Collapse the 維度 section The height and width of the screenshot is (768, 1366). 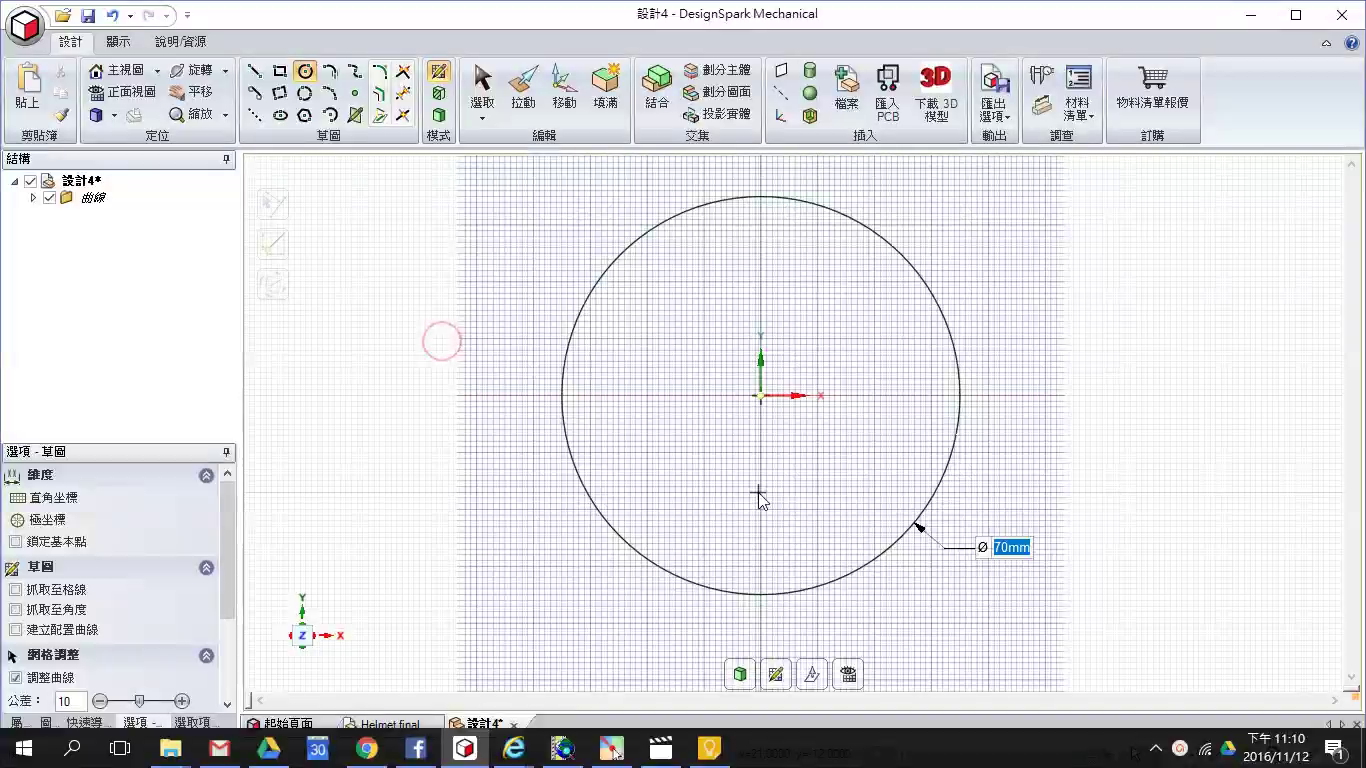(206, 476)
